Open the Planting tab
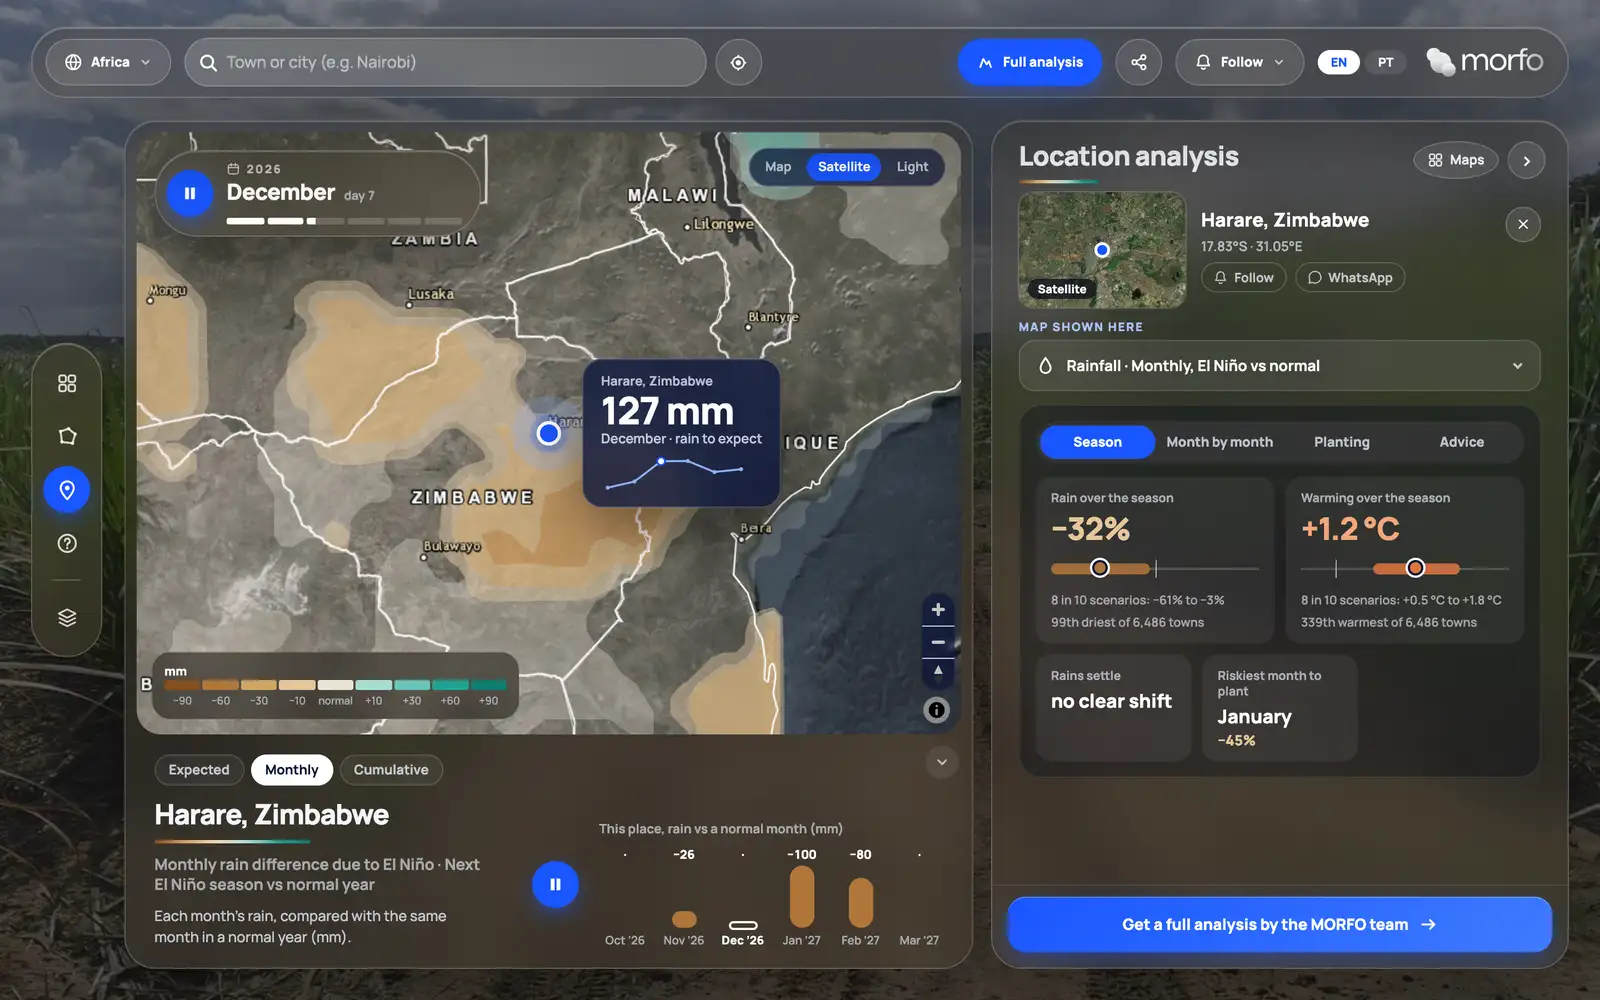Image resolution: width=1600 pixels, height=1000 pixels. point(1341,442)
